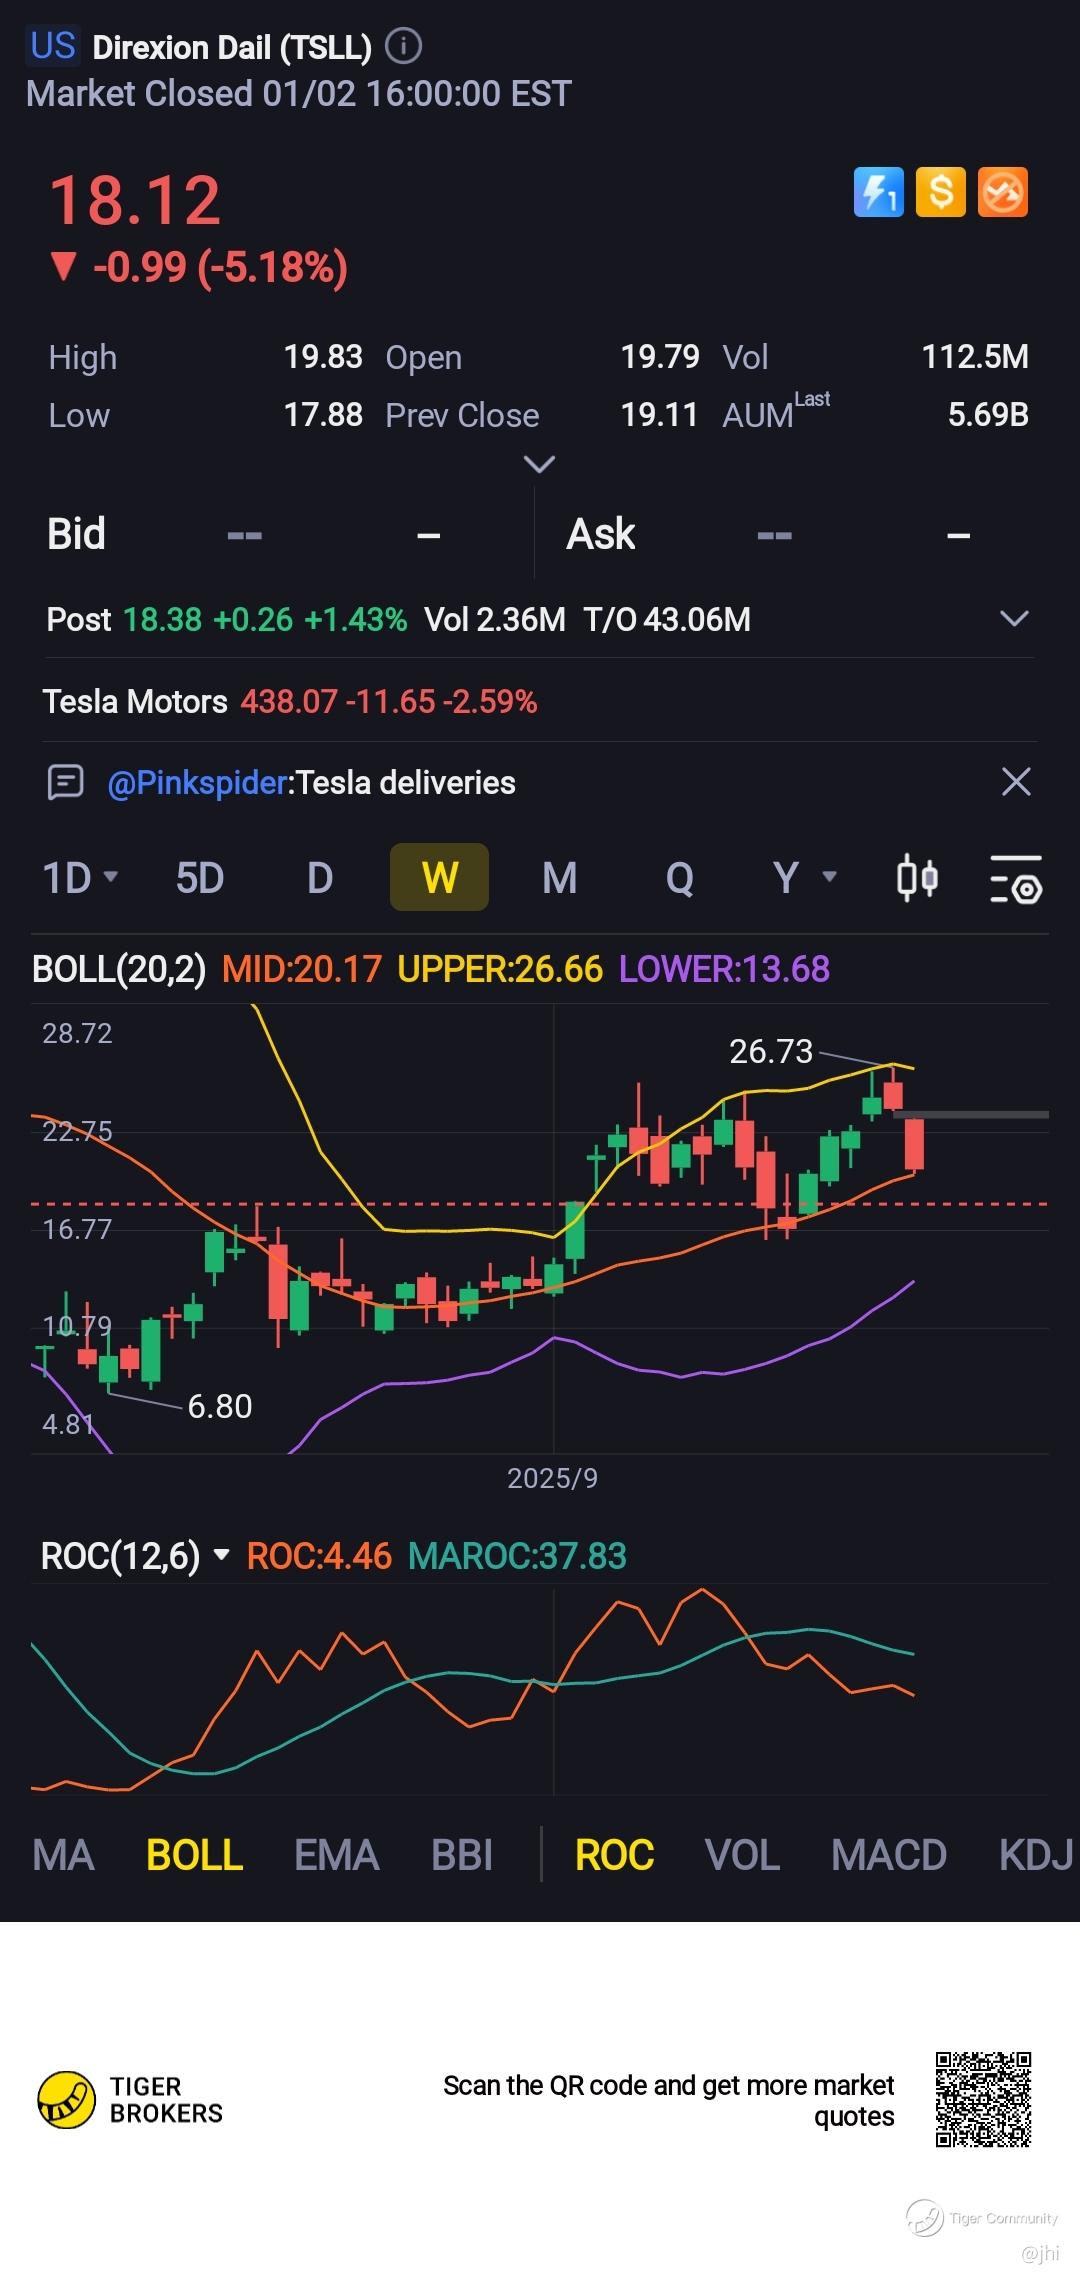
Task: Tap the US market tag
Action: point(53,46)
